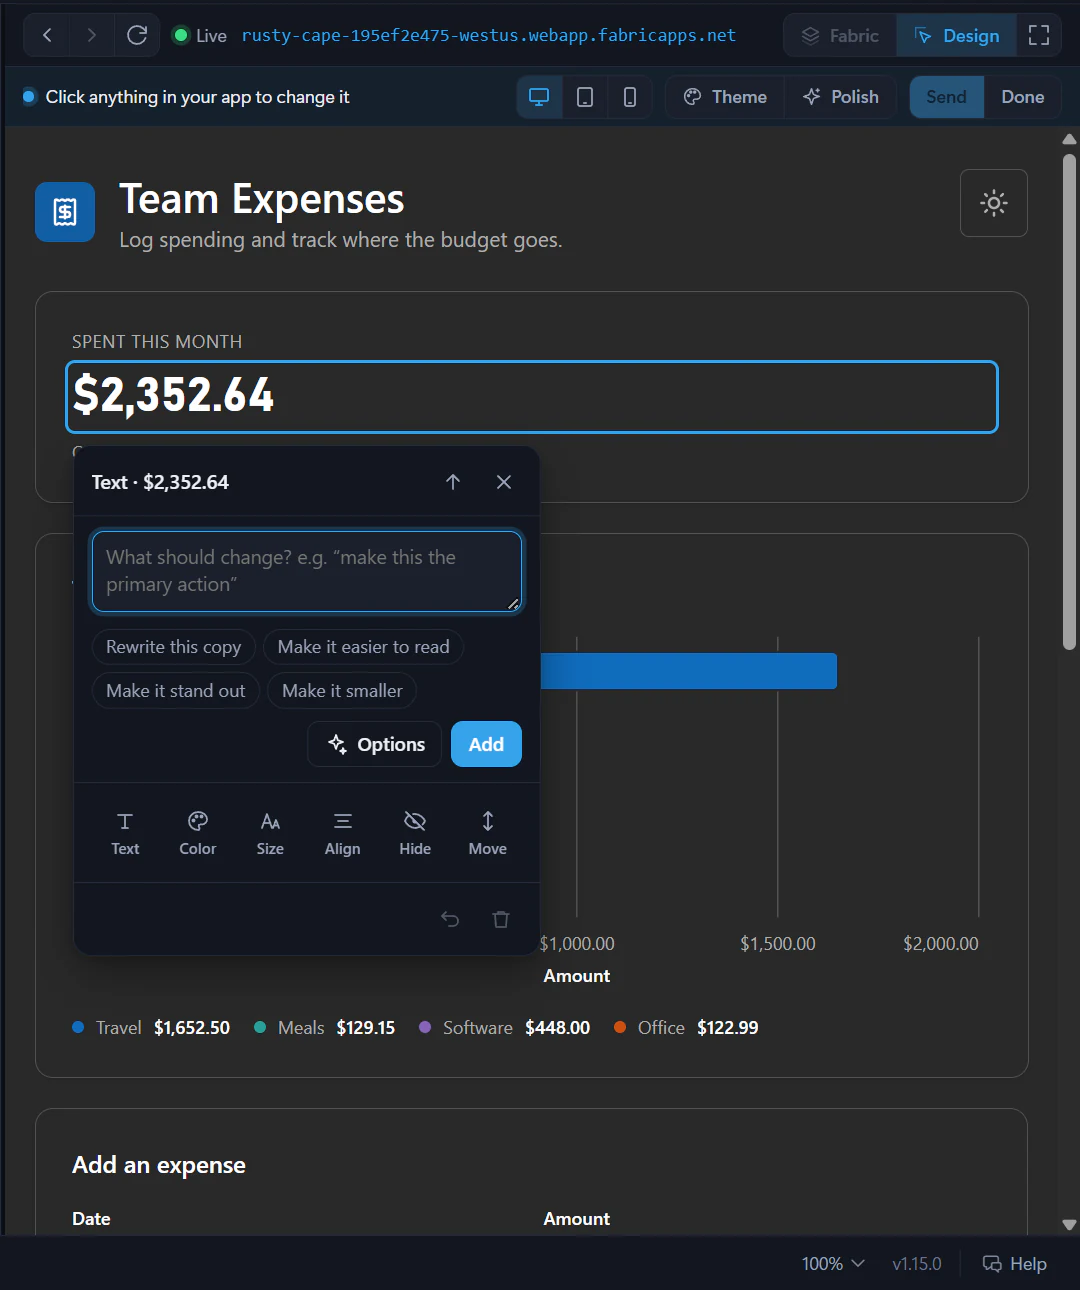Choose 'Rewrite this copy' suggestion
The image size is (1080, 1290).
click(174, 647)
